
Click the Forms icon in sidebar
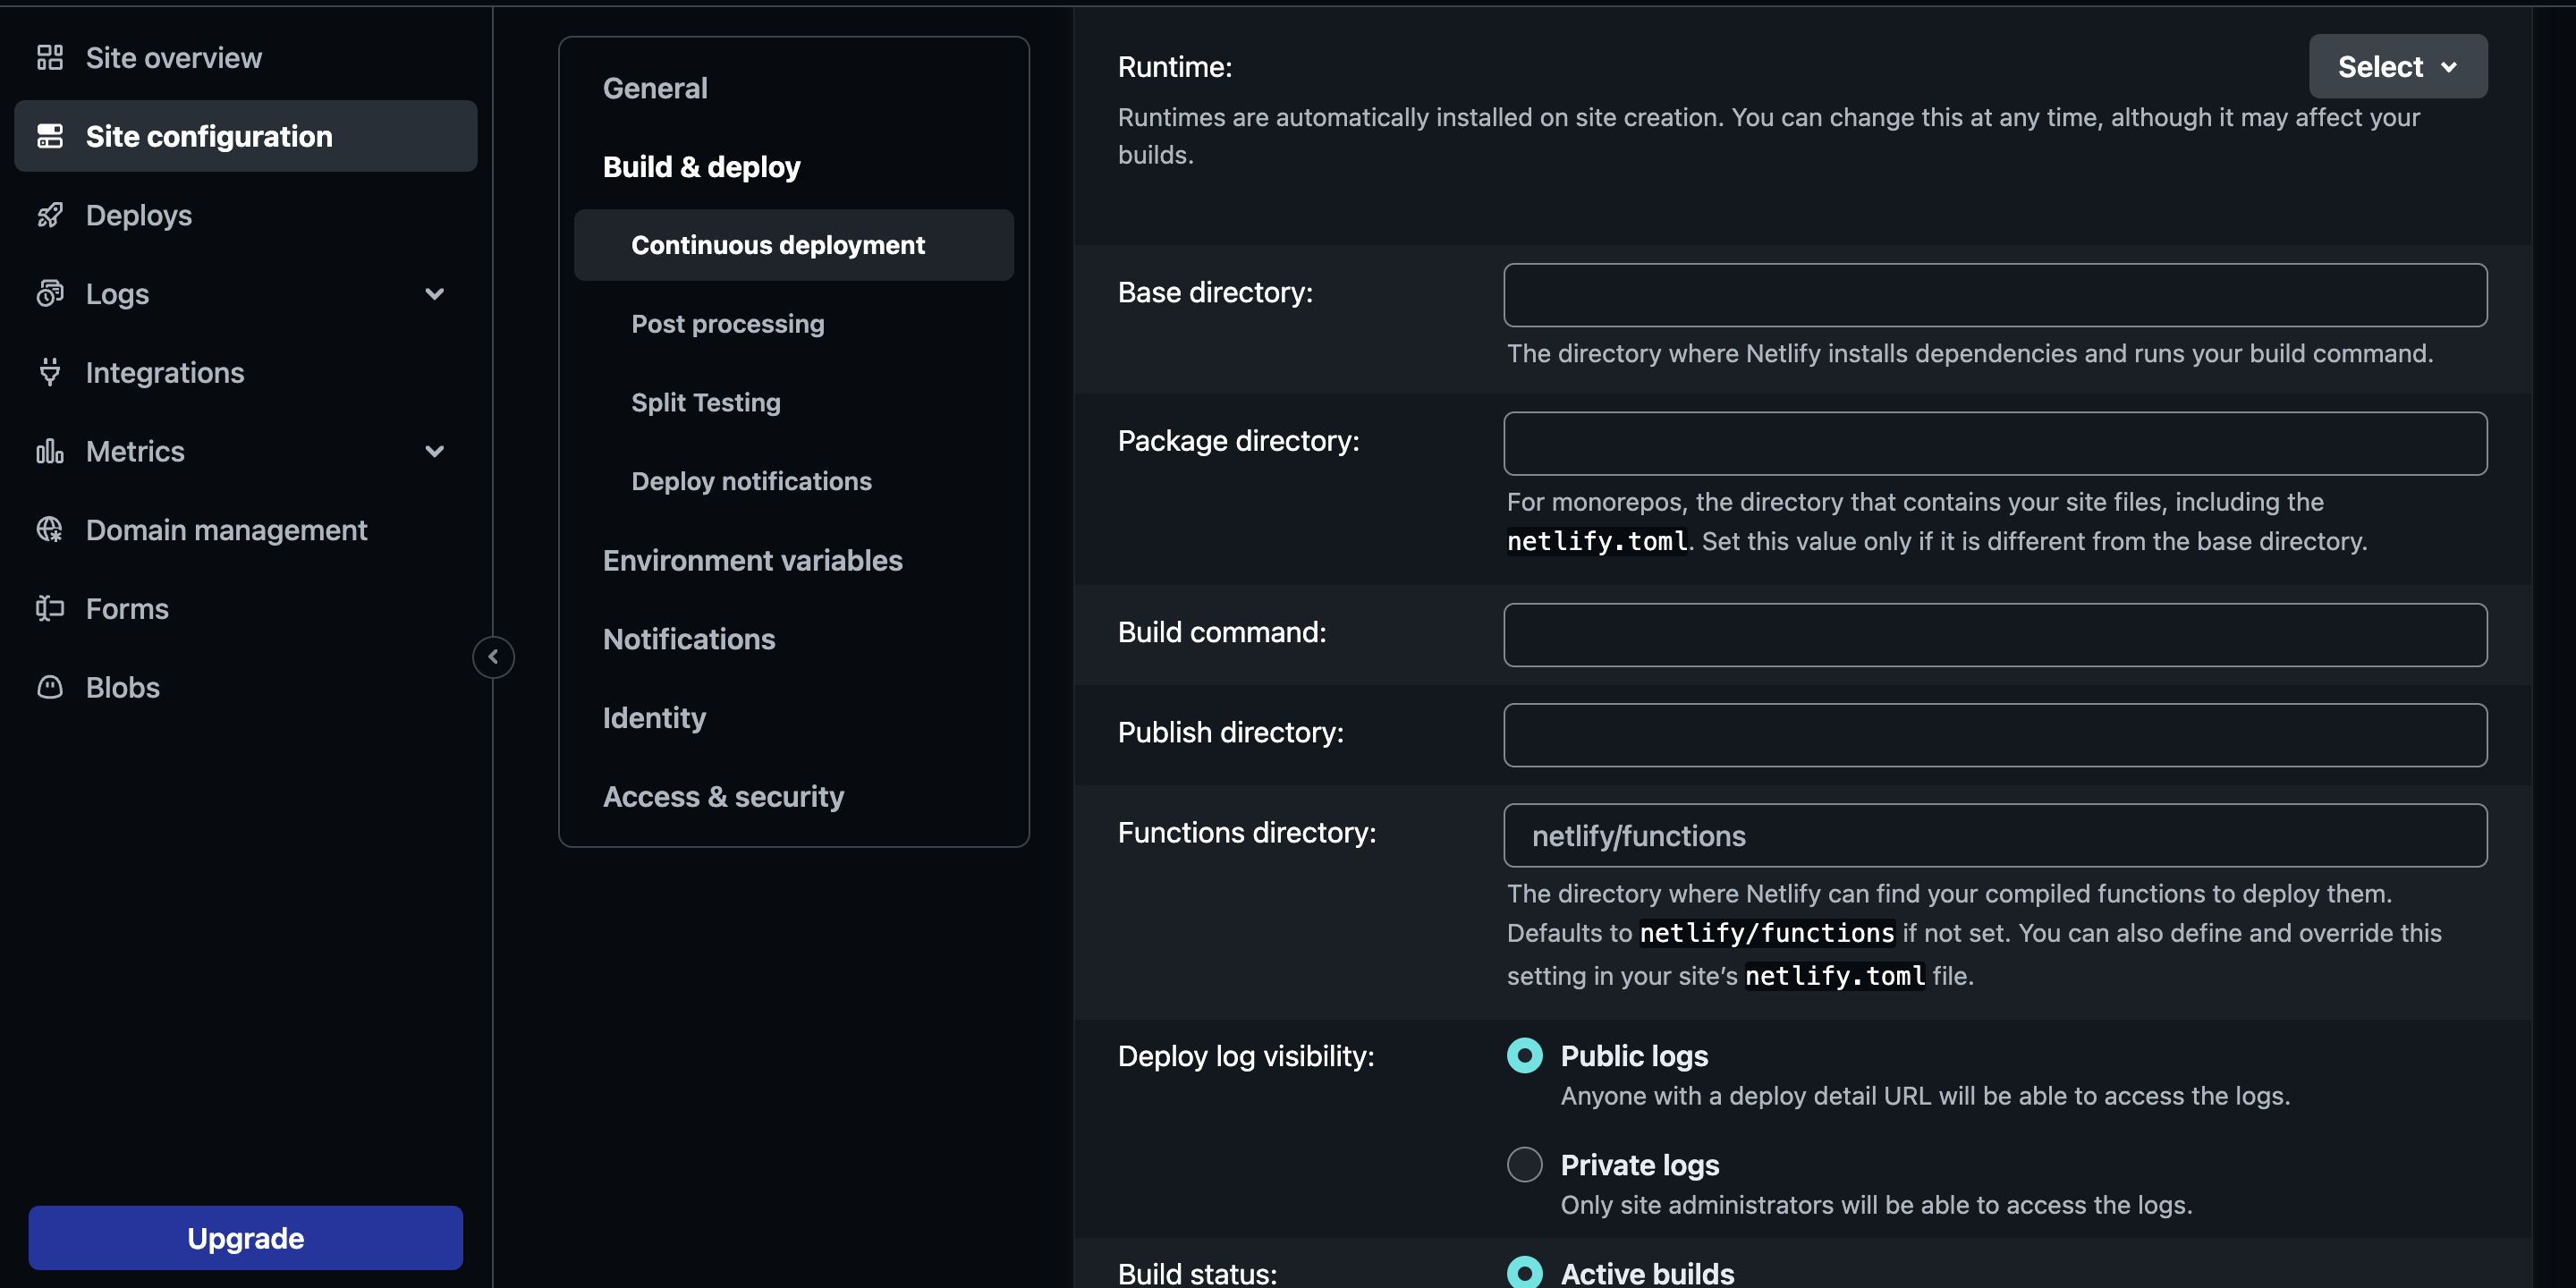[x=50, y=608]
